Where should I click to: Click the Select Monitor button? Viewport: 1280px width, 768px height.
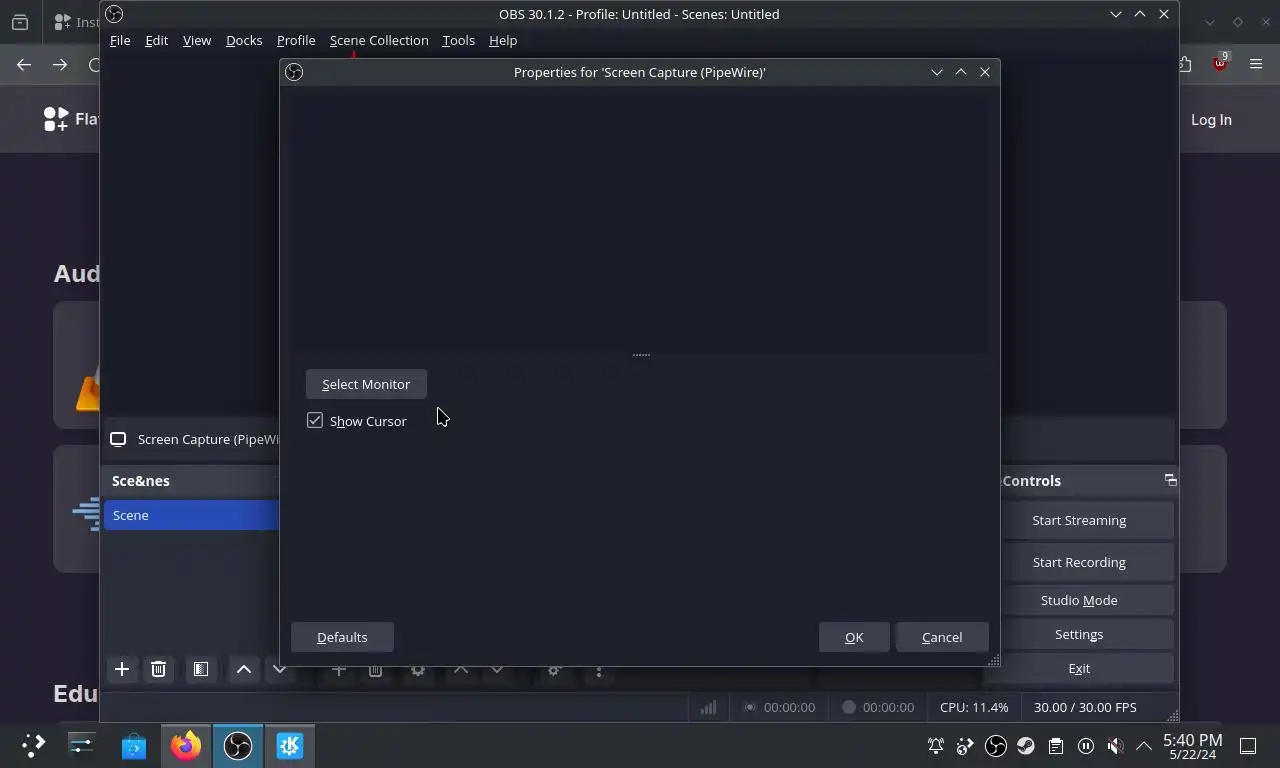tap(366, 384)
